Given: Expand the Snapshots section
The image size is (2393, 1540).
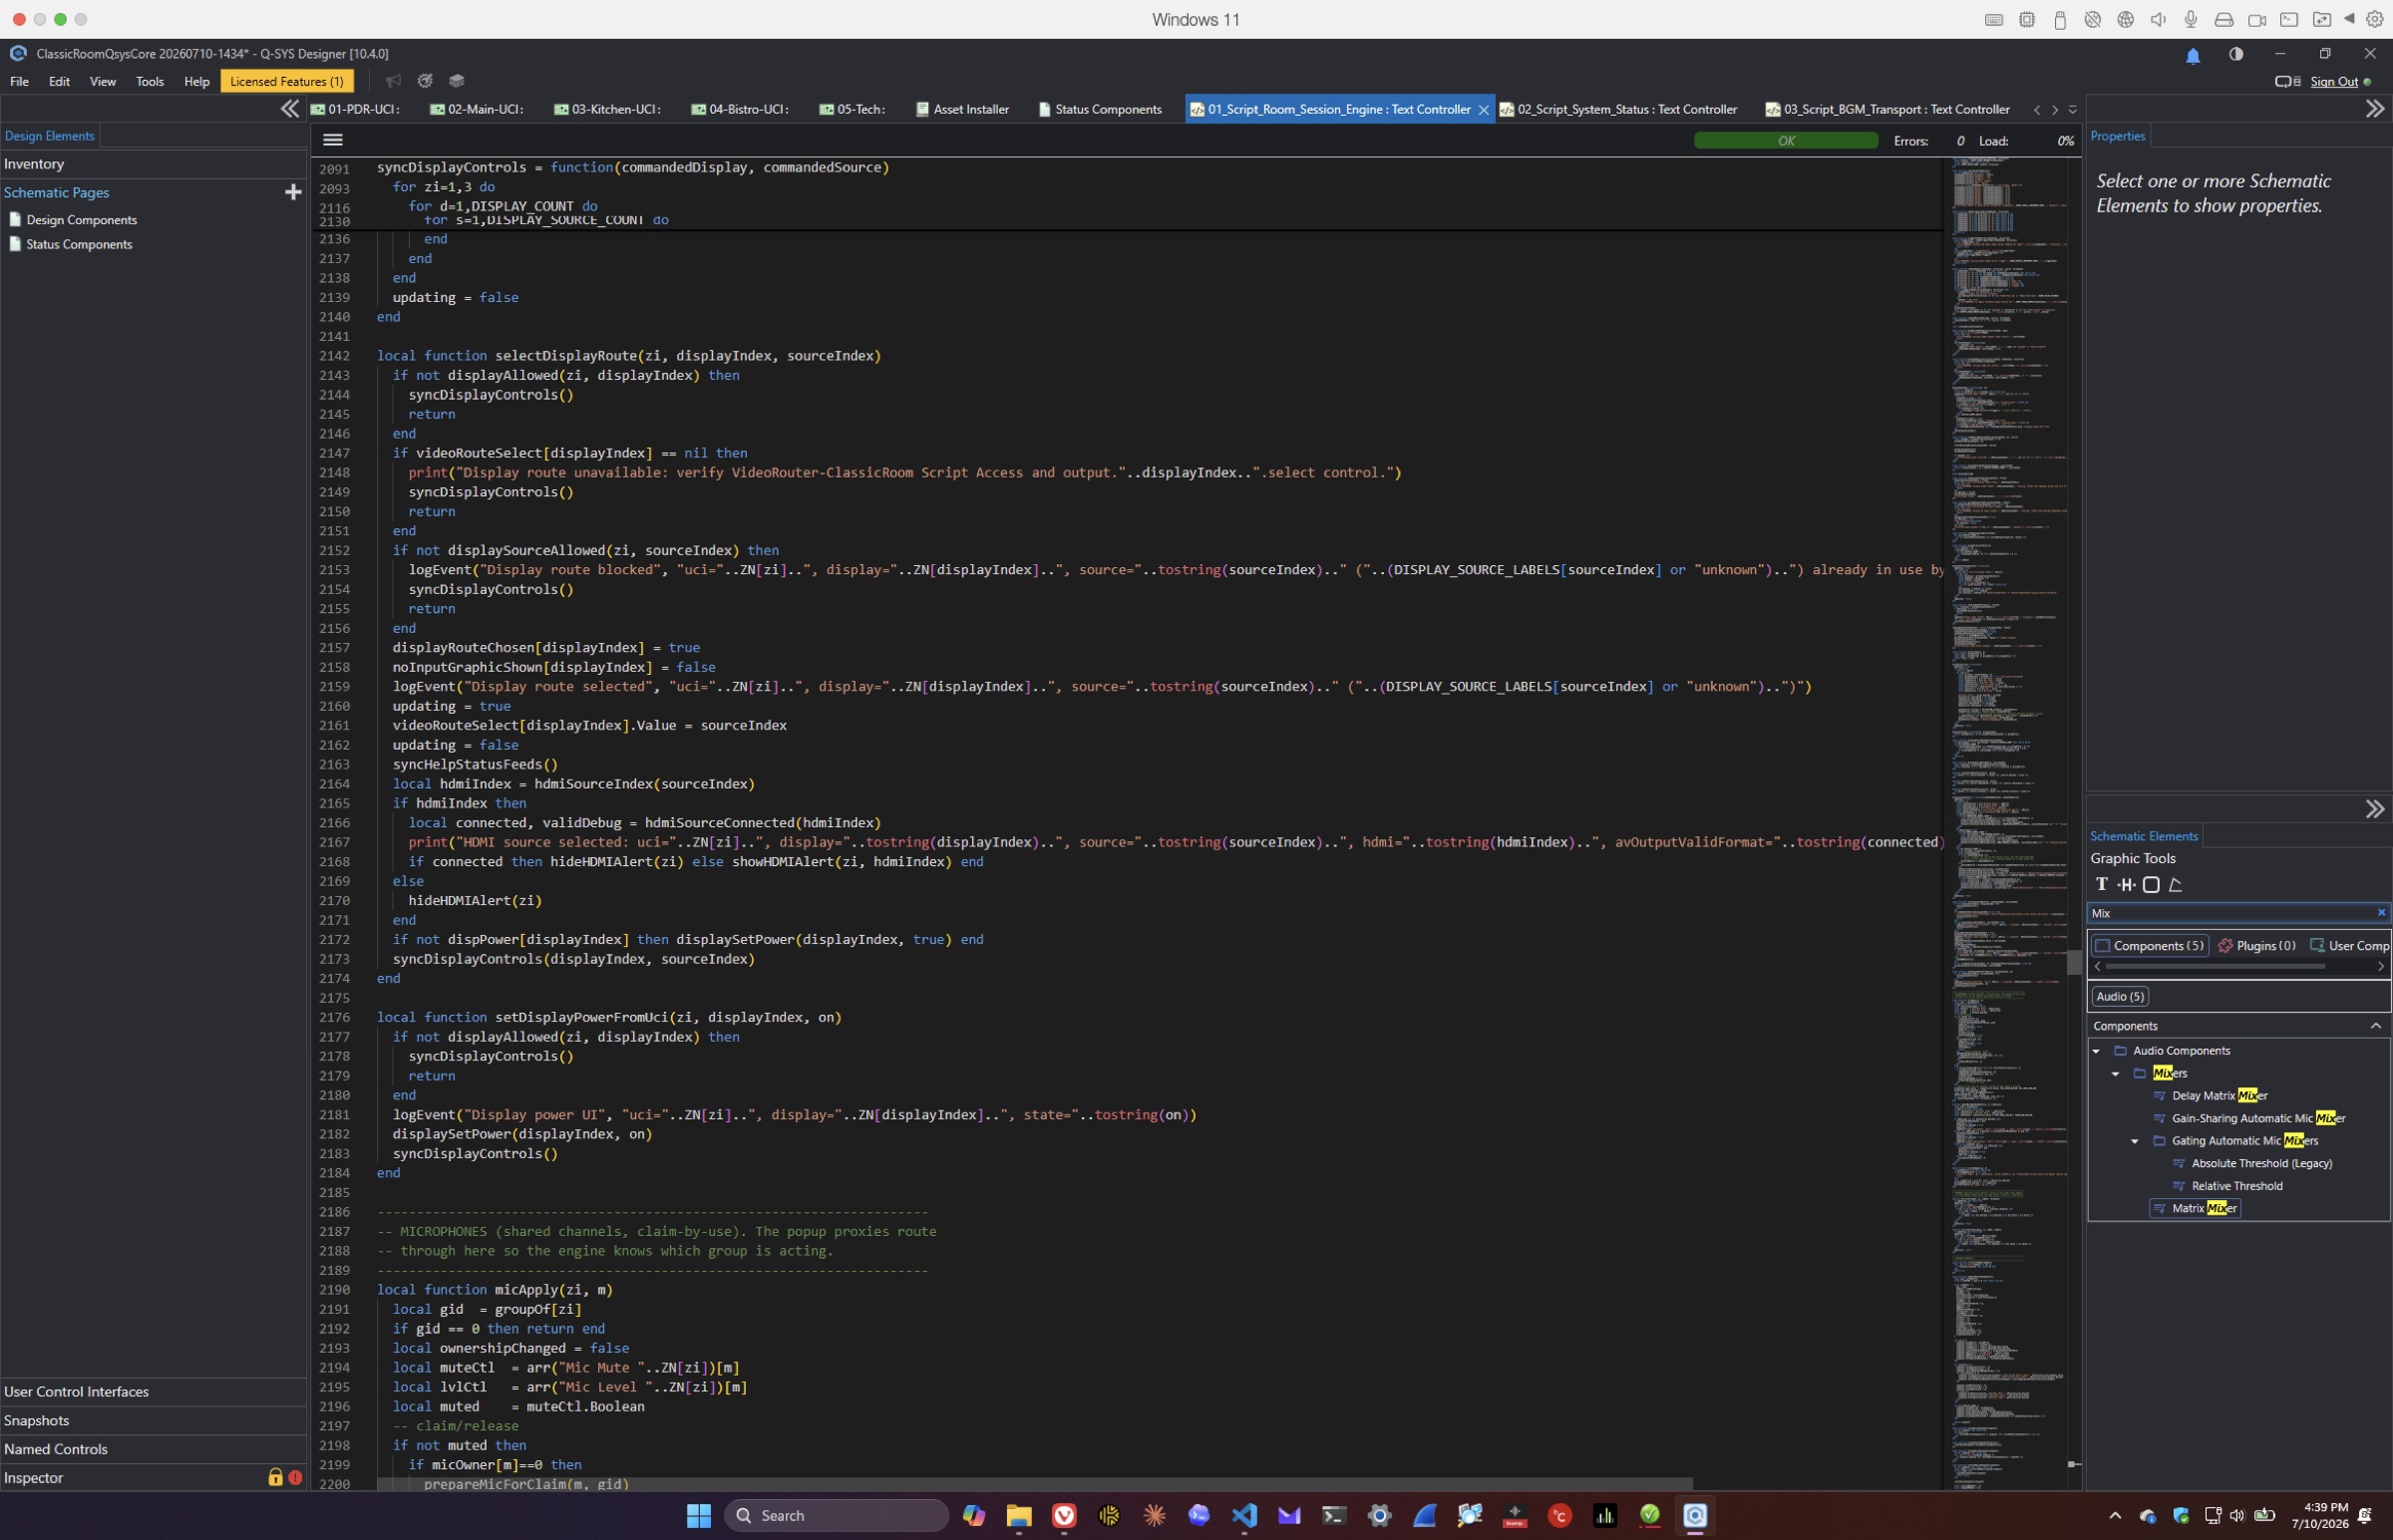Looking at the screenshot, I should [154, 1420].
